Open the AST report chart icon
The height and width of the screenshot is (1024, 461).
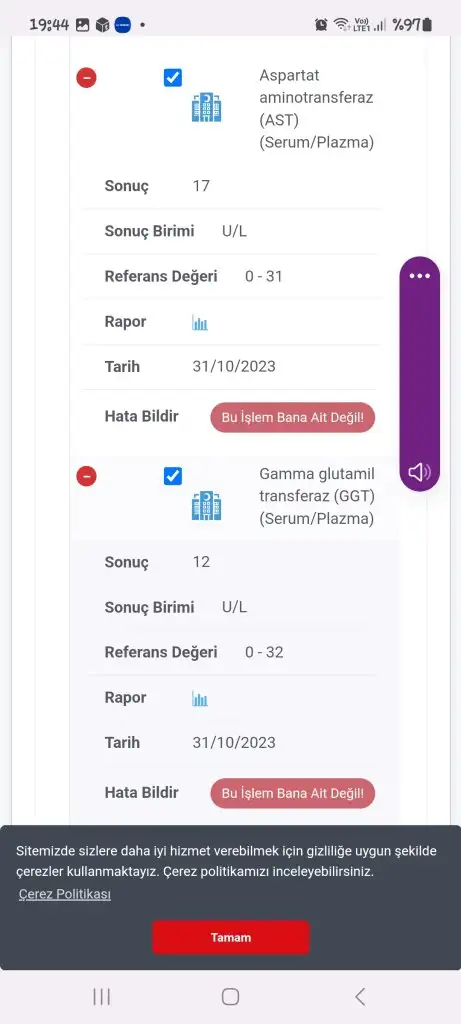point(200,323)
